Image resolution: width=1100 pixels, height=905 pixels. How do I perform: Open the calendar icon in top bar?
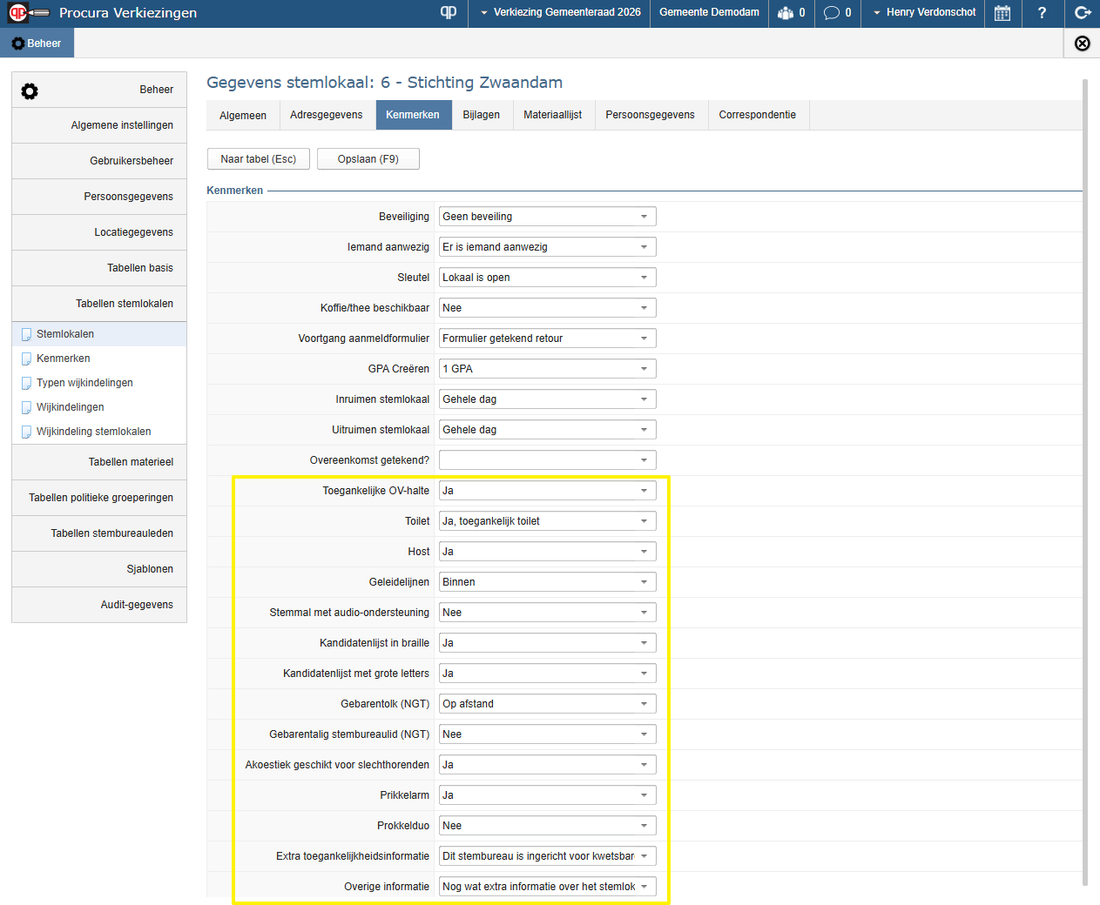point(1002,13)
